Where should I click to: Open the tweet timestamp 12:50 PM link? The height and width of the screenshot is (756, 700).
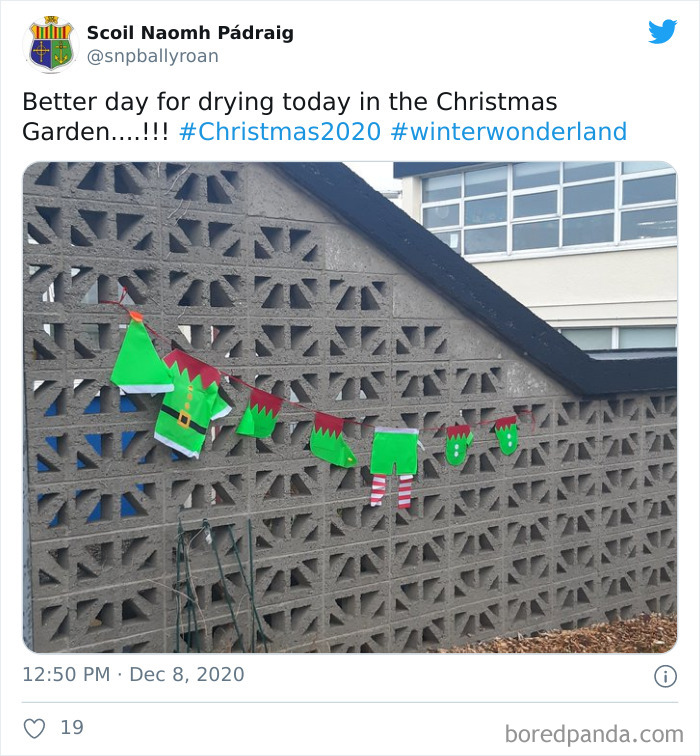67,674
